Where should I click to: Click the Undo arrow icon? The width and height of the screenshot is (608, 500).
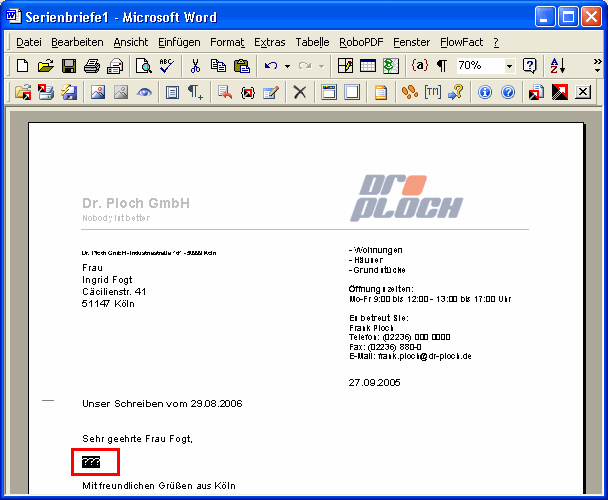[x=270, y=66]
